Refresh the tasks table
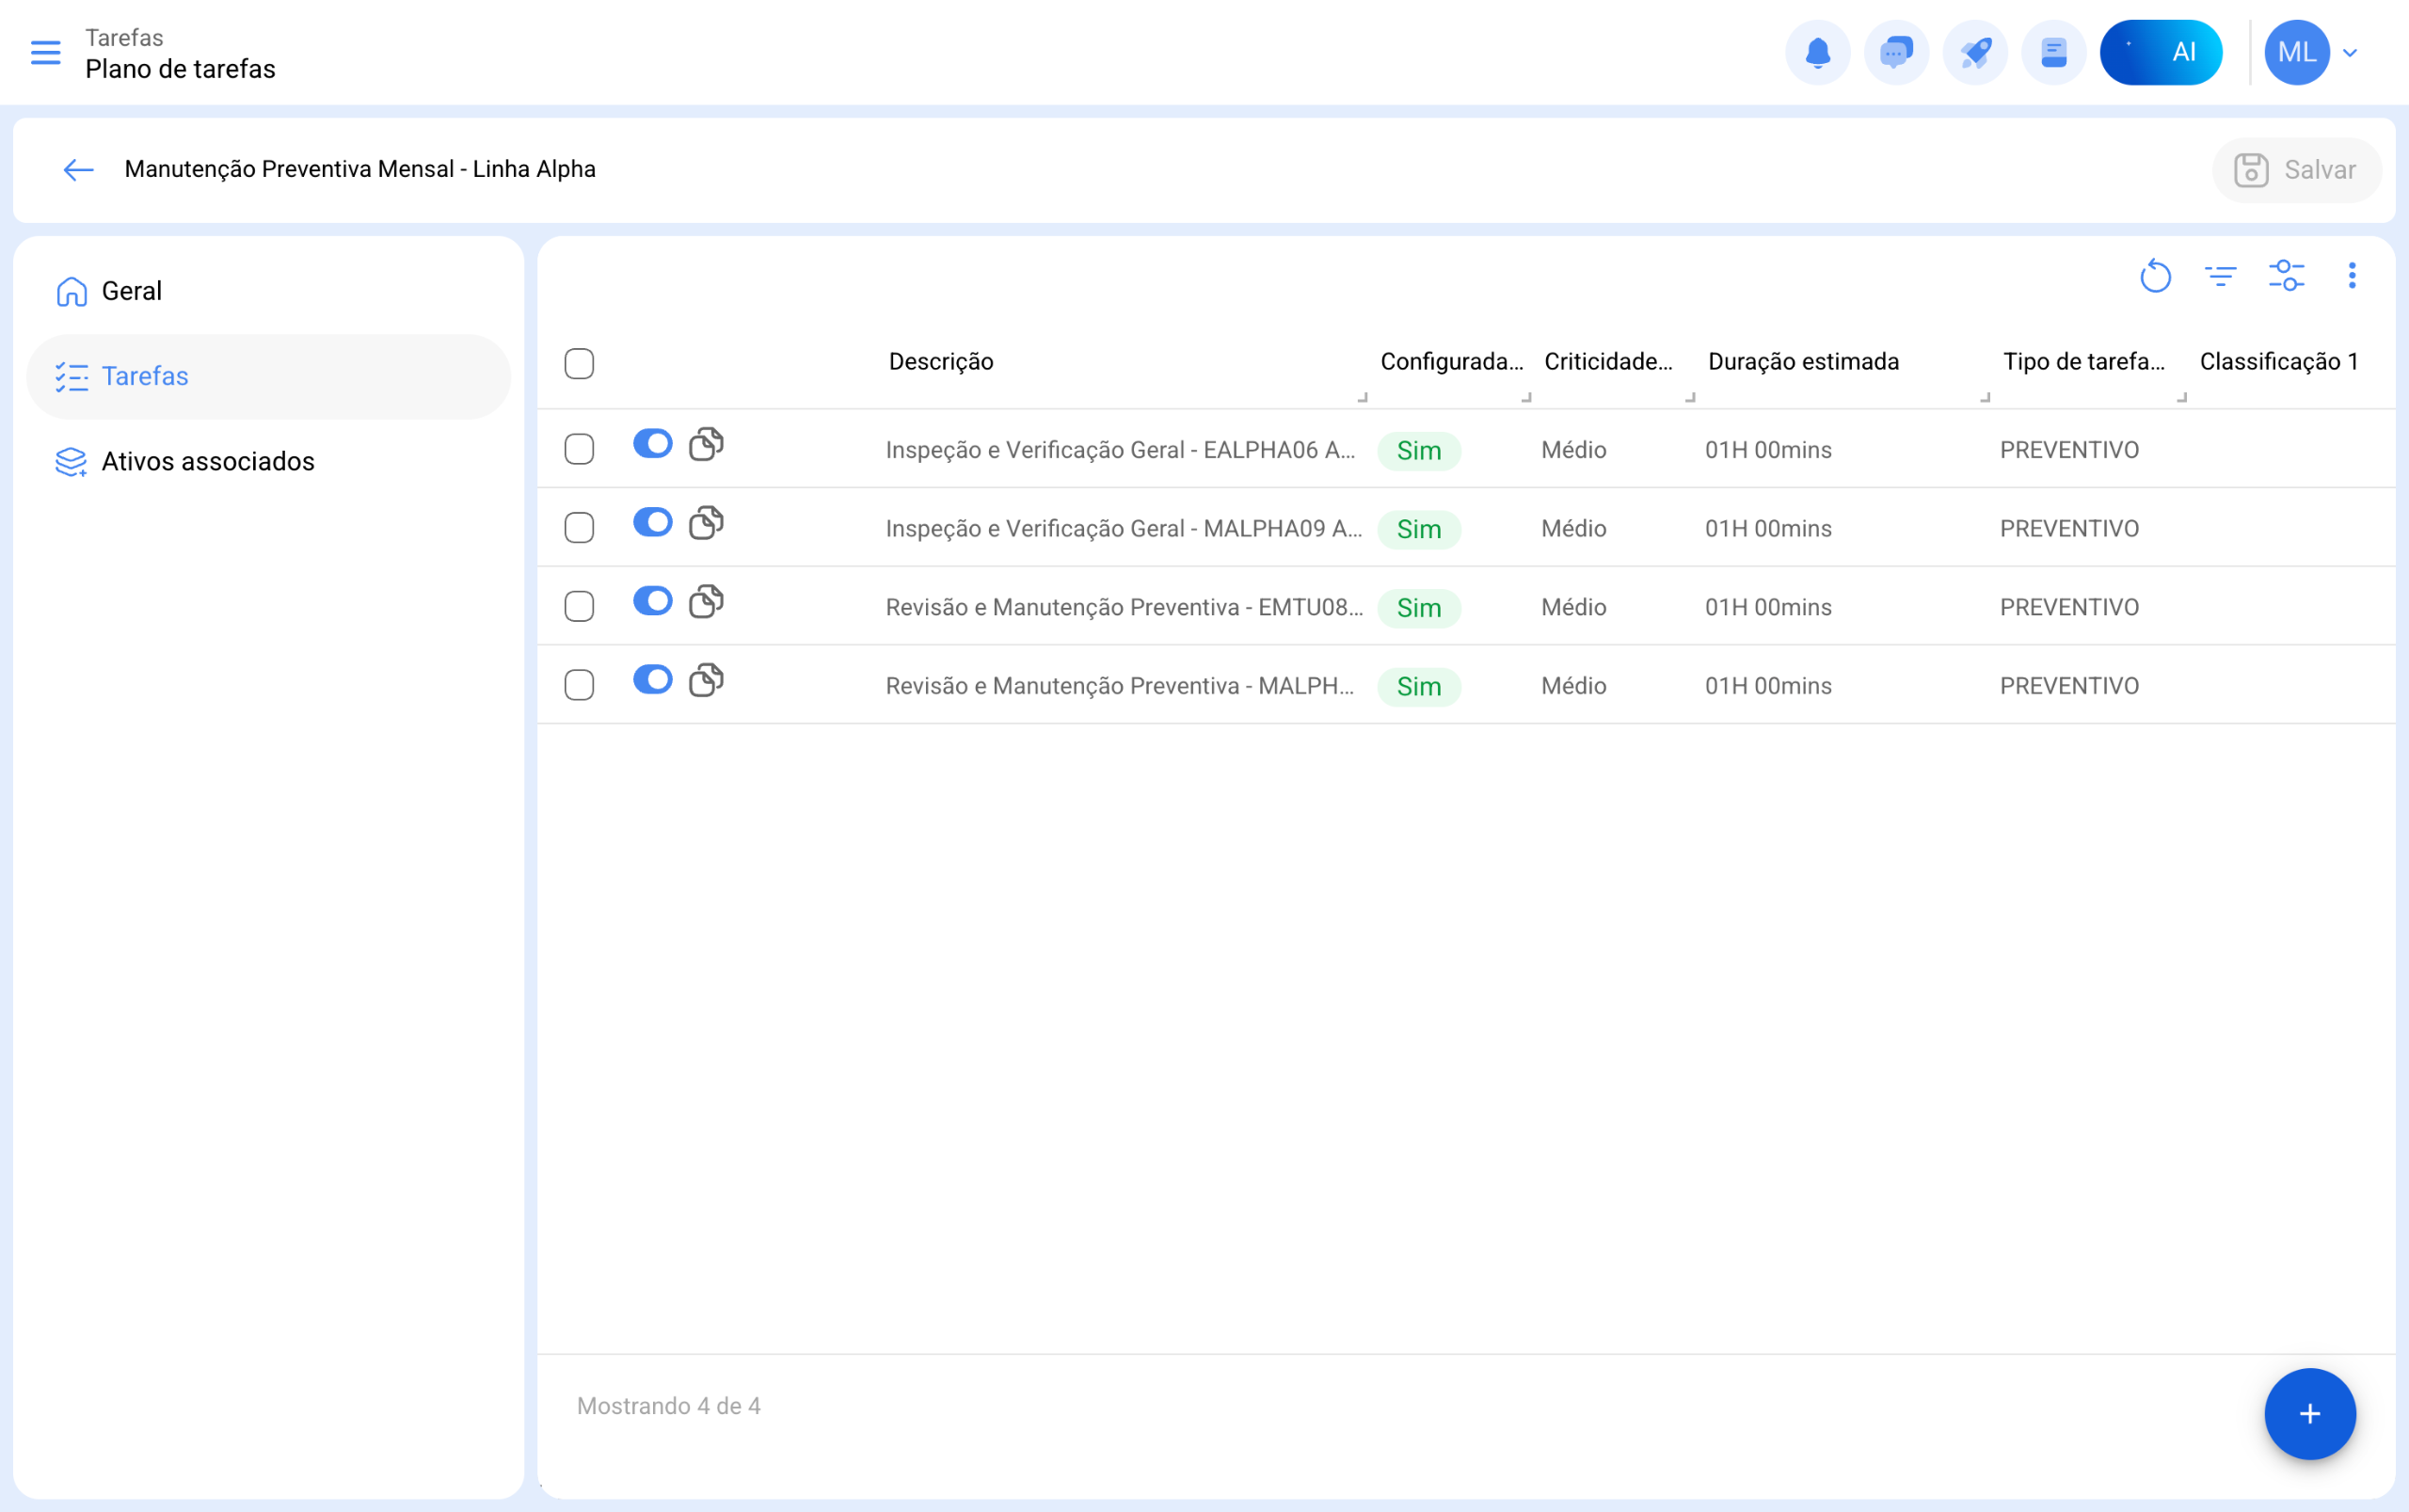This screenshot has height=1512, width=2409. tap(2155, 275)
